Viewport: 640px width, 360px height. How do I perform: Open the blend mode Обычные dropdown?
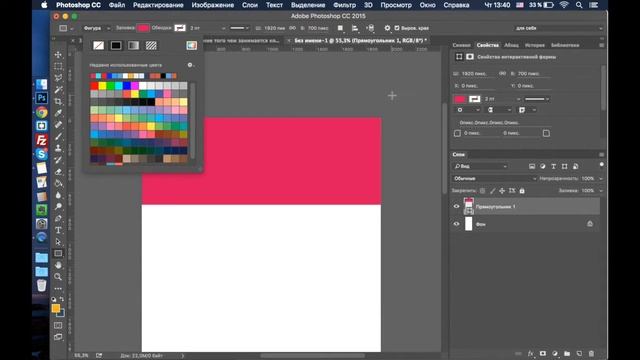click(494, 178)
